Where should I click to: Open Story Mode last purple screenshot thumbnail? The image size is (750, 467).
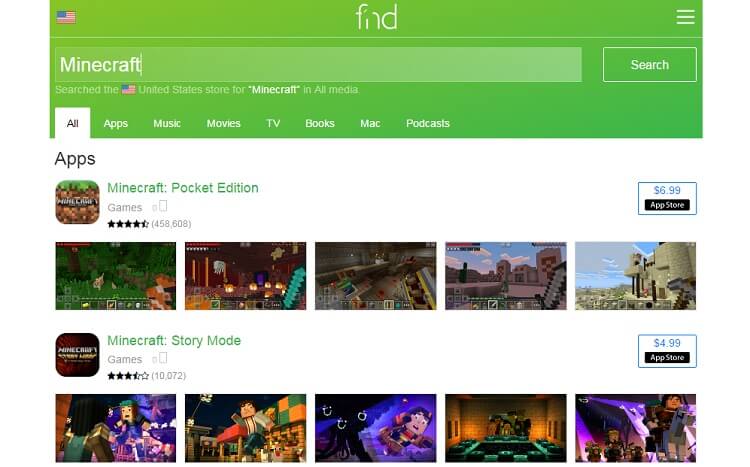[635, 428]
